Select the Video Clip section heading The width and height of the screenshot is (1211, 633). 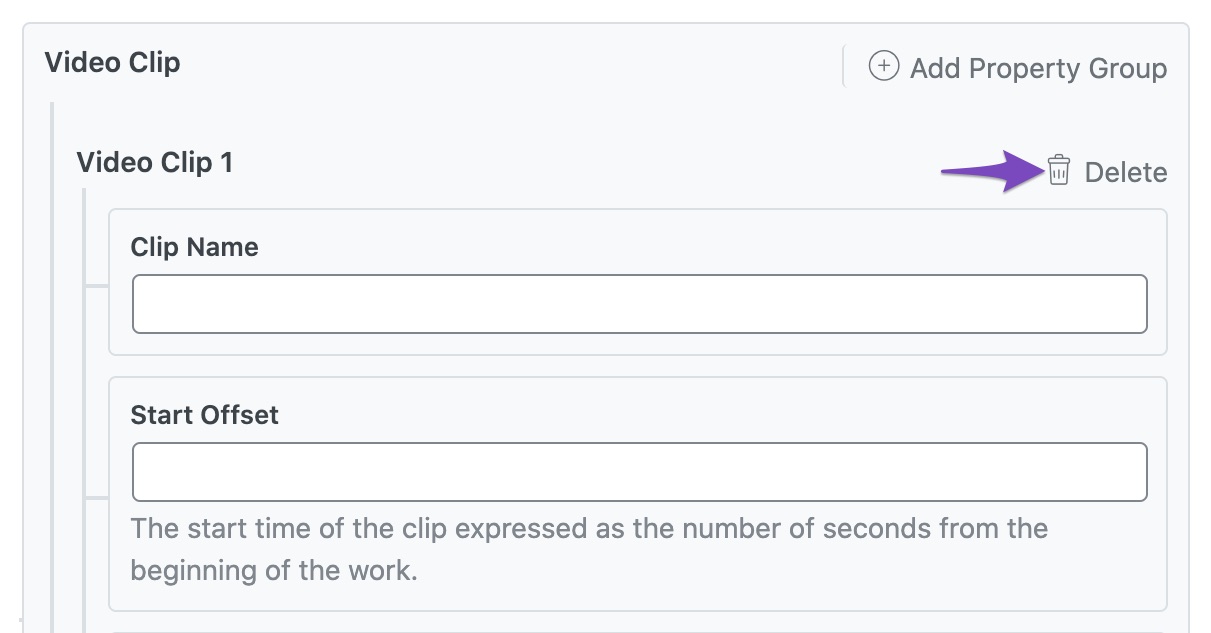(x=113, y=63)
